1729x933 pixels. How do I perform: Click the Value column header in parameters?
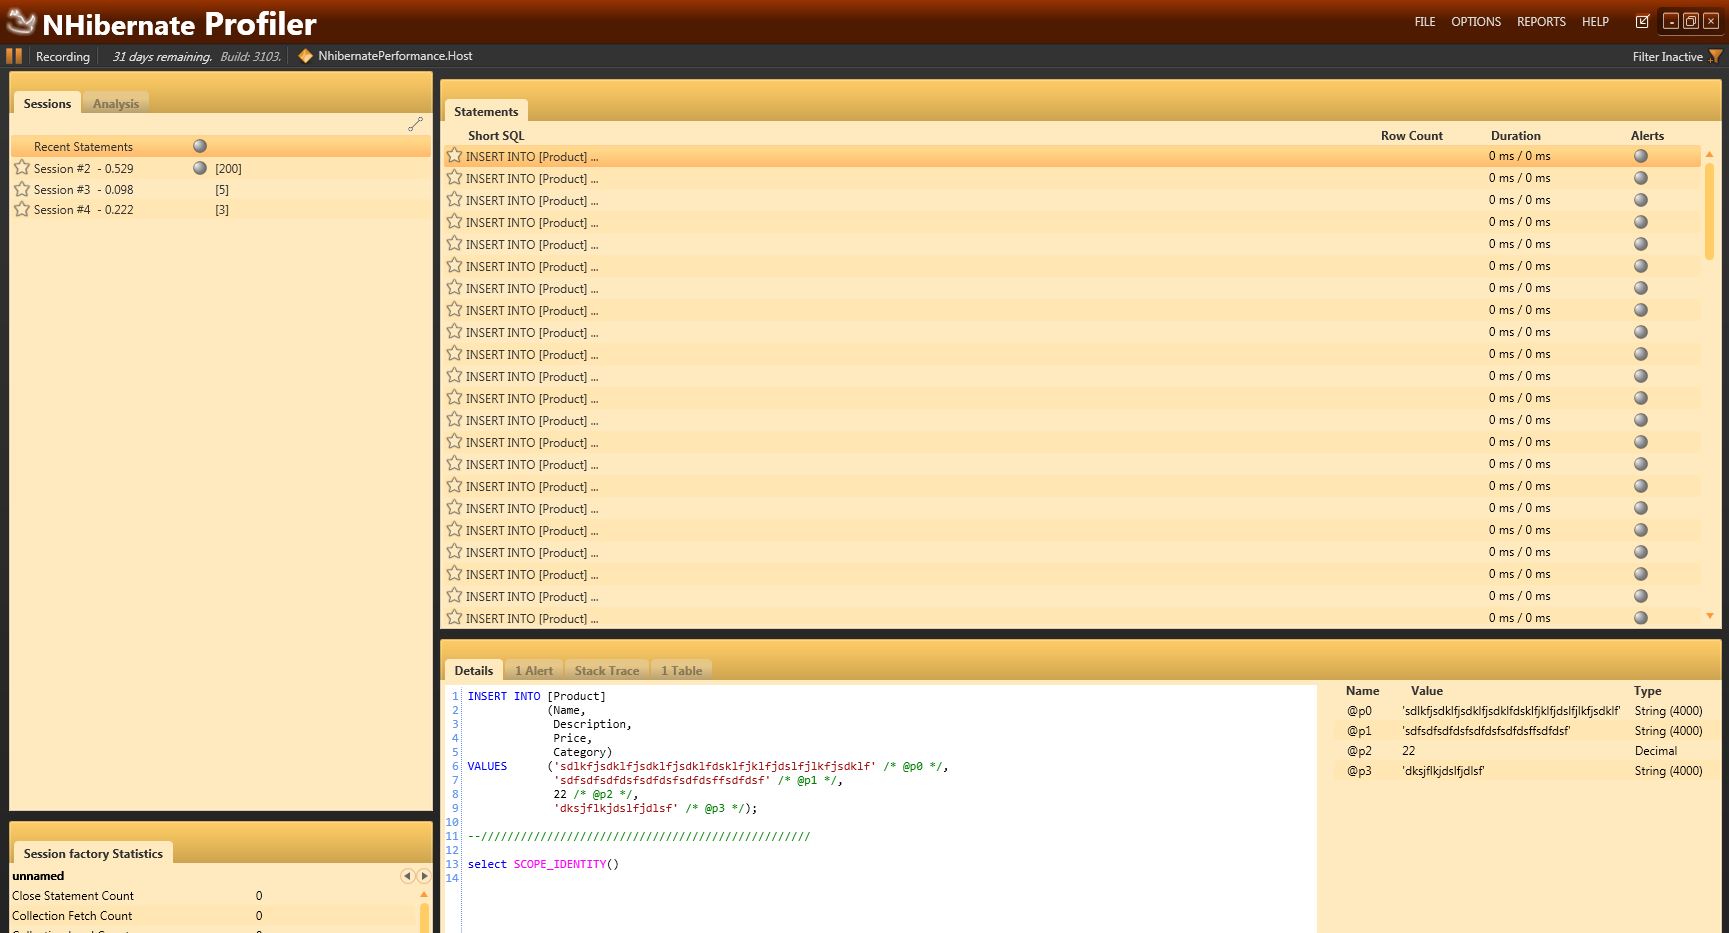tap(1426, 690)
